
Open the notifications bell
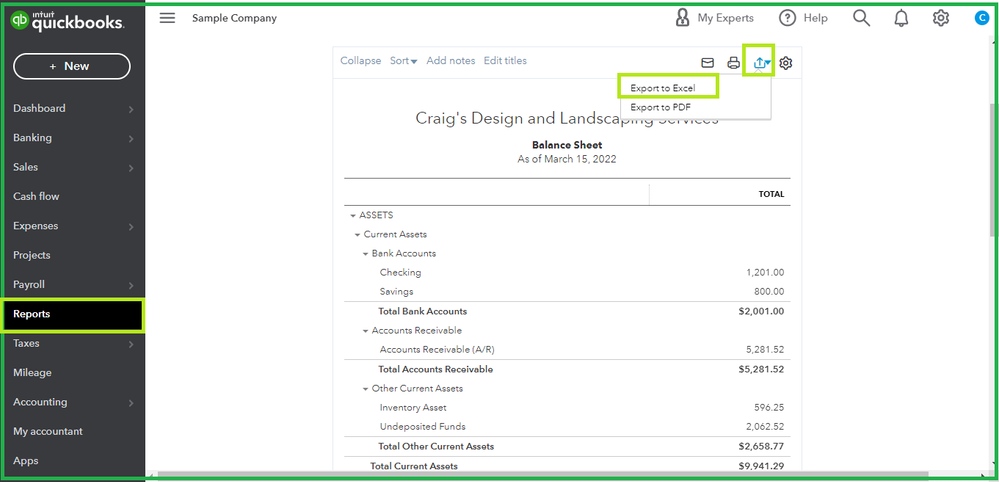pos(901,18)
